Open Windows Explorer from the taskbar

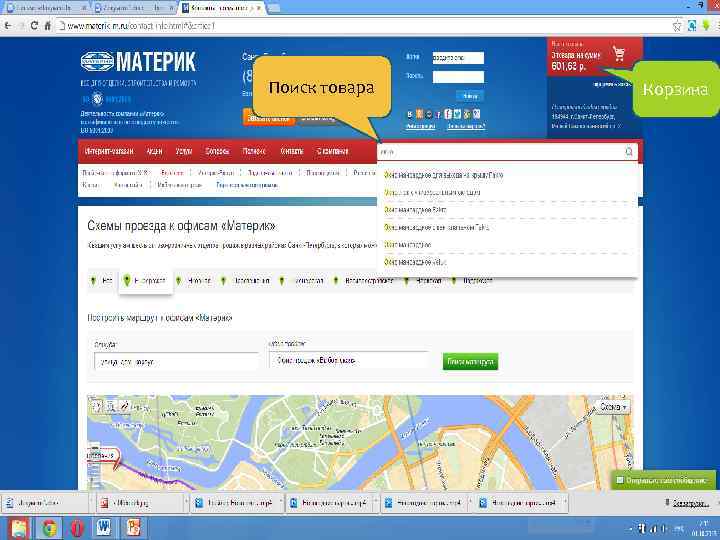(18, 528)
